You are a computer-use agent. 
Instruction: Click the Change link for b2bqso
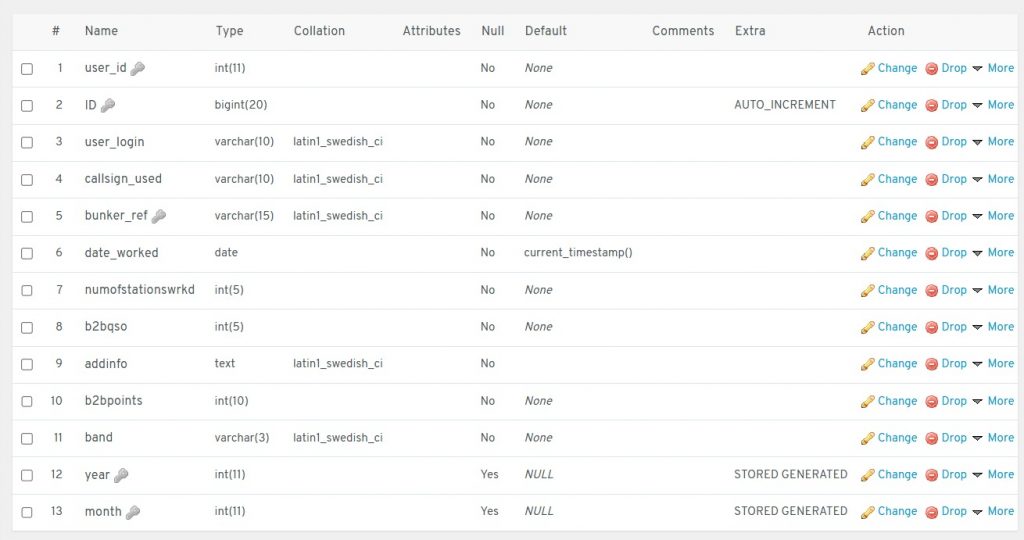point(896,327)
